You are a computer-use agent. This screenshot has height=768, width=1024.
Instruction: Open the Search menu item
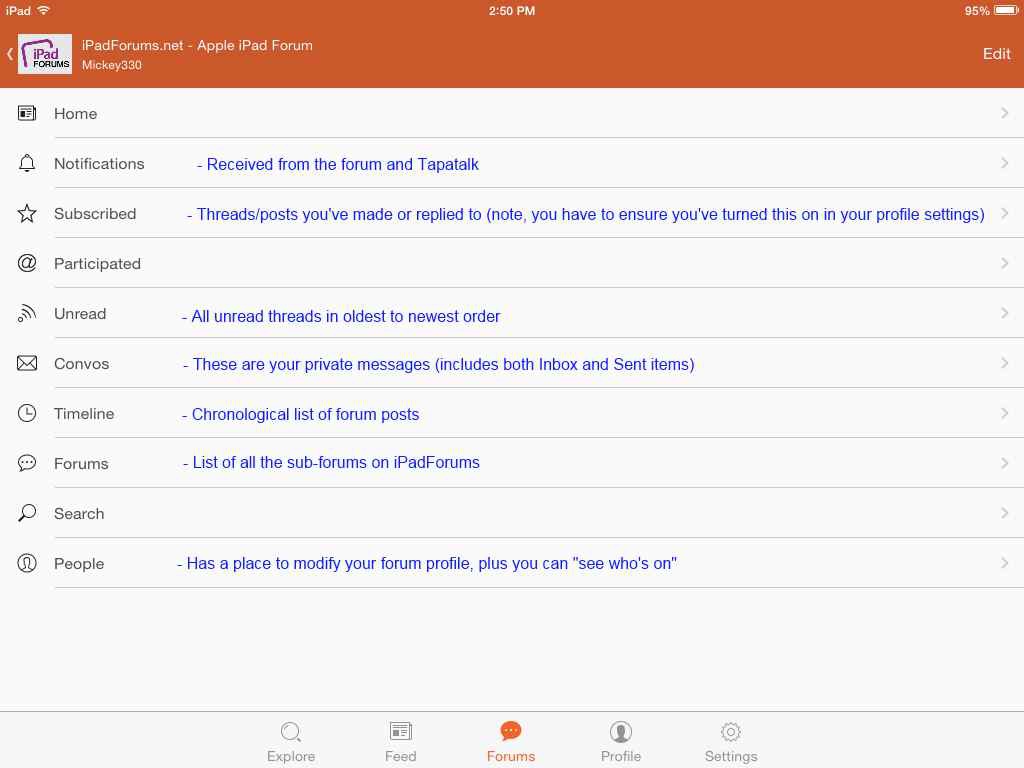point(512,513)
